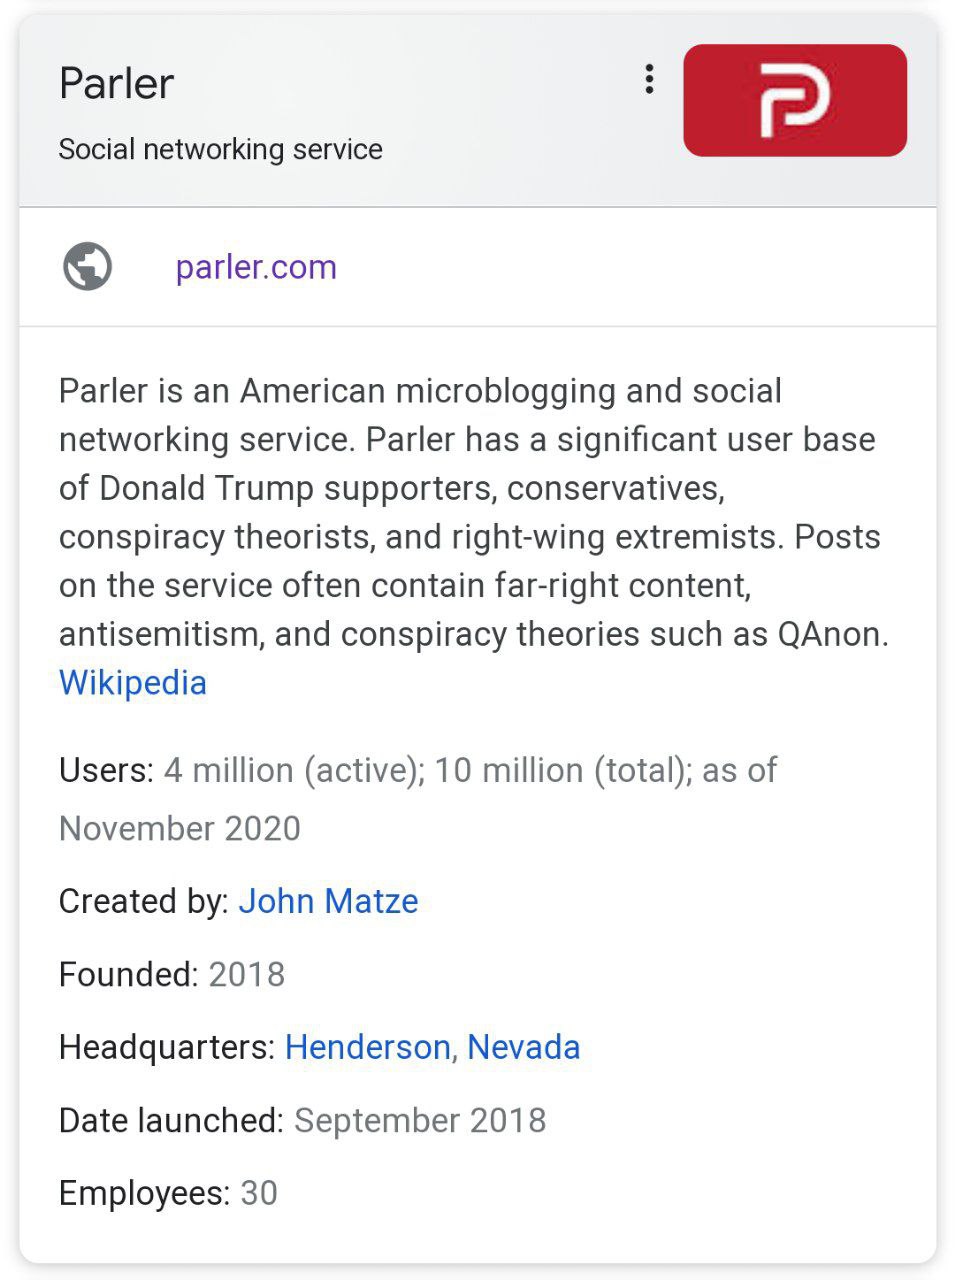The height and width of the screenshot is (1280, 955).
Task: Click the Parler description paragraph
Action: pyautogui.click(x=470, y=512)
